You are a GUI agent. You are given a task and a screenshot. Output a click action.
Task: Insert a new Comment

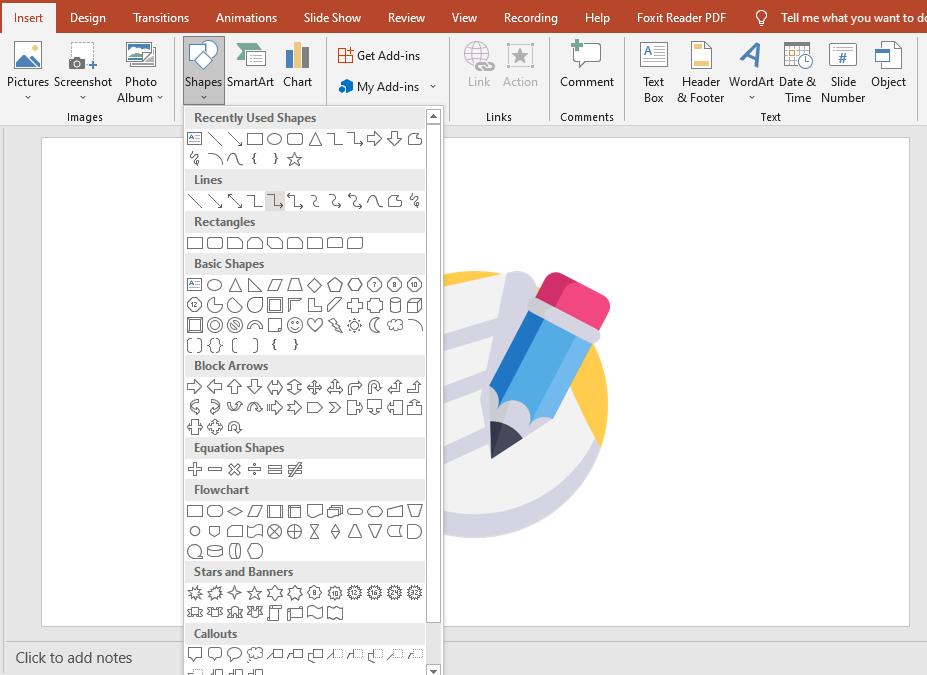587,66
